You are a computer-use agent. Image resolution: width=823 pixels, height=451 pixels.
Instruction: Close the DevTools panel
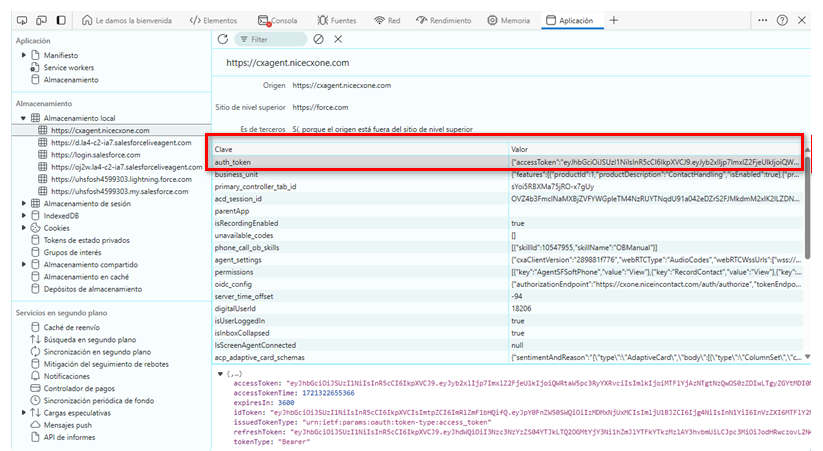801,20
